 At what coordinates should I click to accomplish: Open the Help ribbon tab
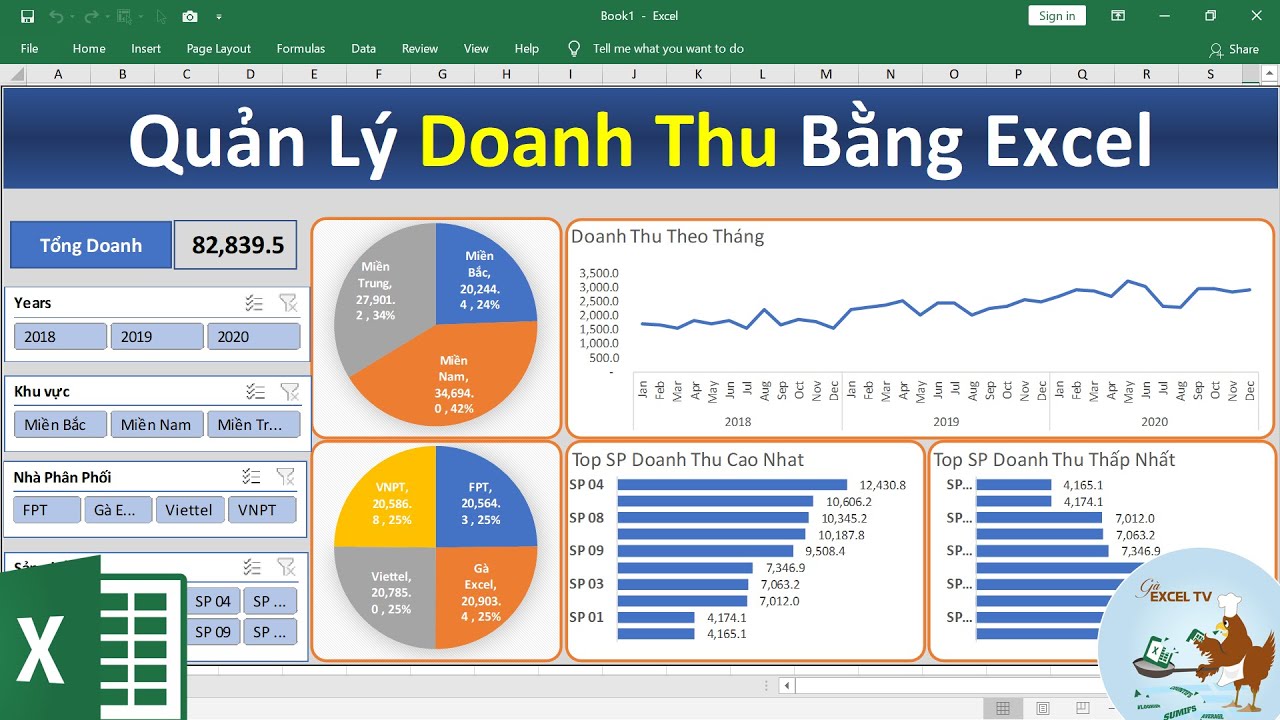pos(527,49)
